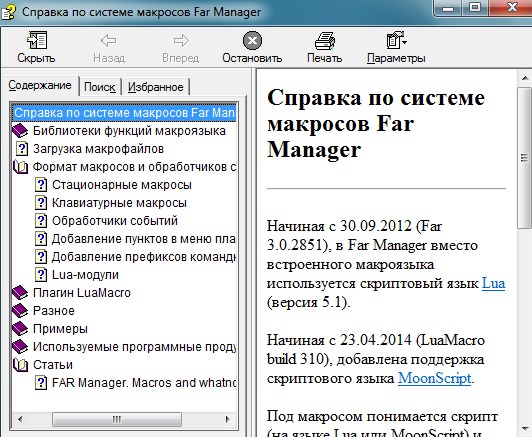Viewport: 532px width, 437px height.
Task: Click book icon beside Используемые программные продукты
Action: [x=20, y=346]
